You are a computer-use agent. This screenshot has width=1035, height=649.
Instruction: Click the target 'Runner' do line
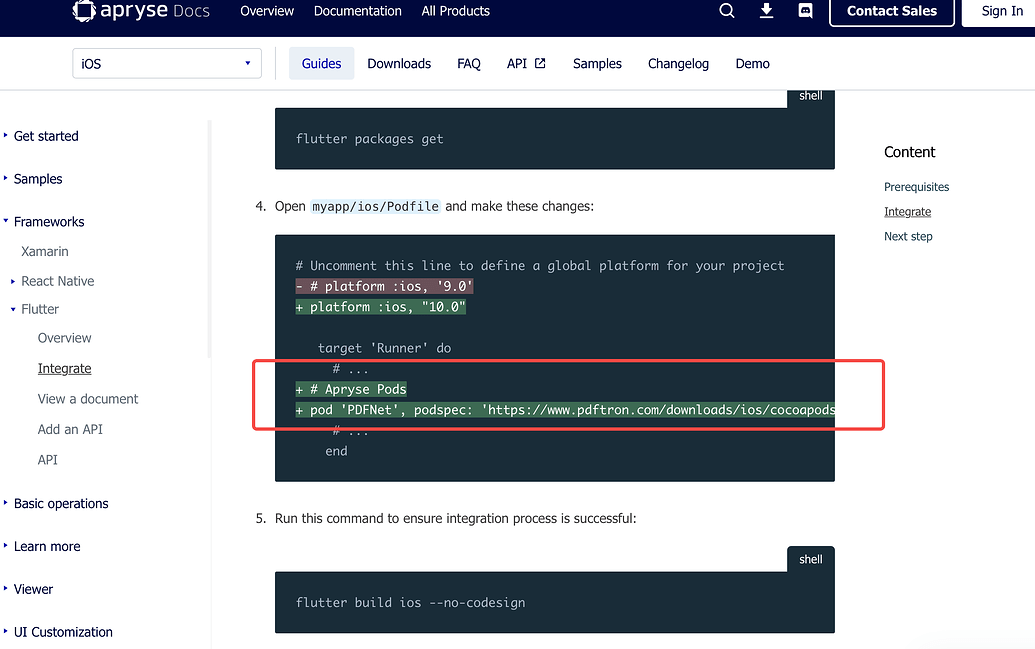click(384, 348)
